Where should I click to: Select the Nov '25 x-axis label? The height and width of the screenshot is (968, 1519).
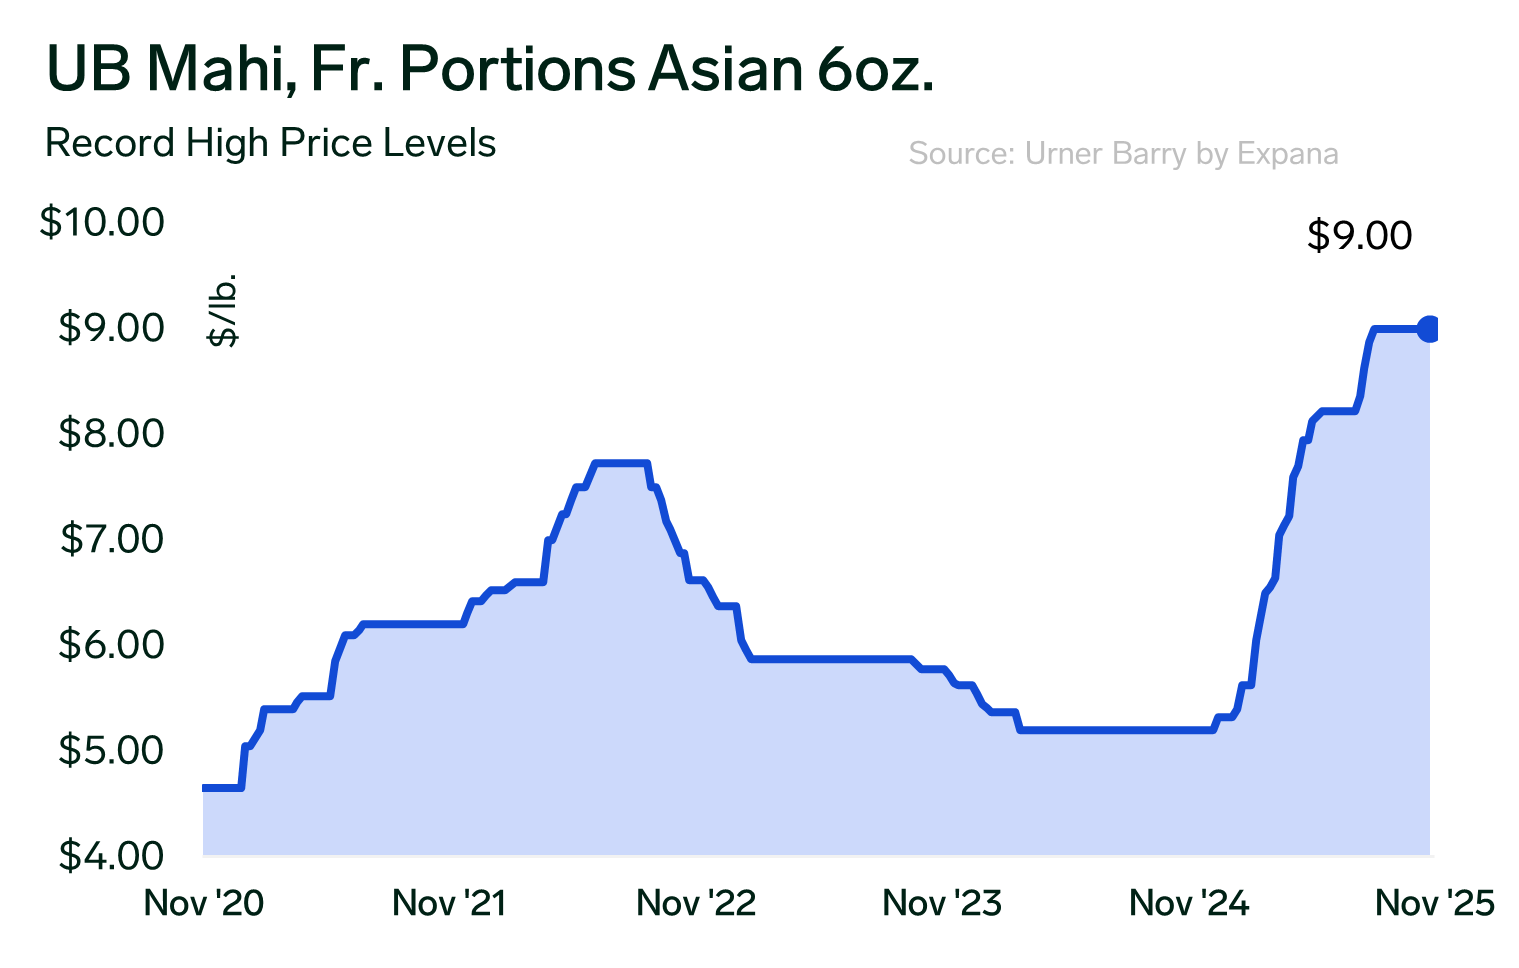(x=1435, y=904)
